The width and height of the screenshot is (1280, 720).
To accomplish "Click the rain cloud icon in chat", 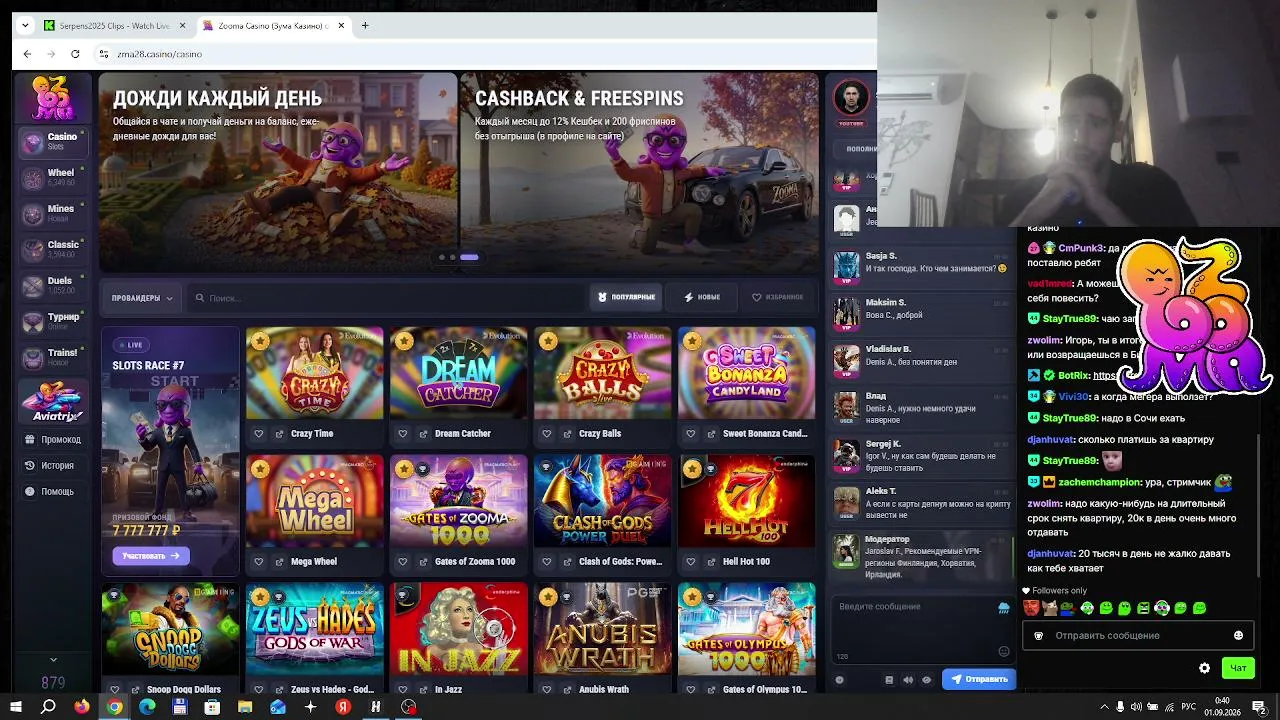I will click(x=1004, y=608).
